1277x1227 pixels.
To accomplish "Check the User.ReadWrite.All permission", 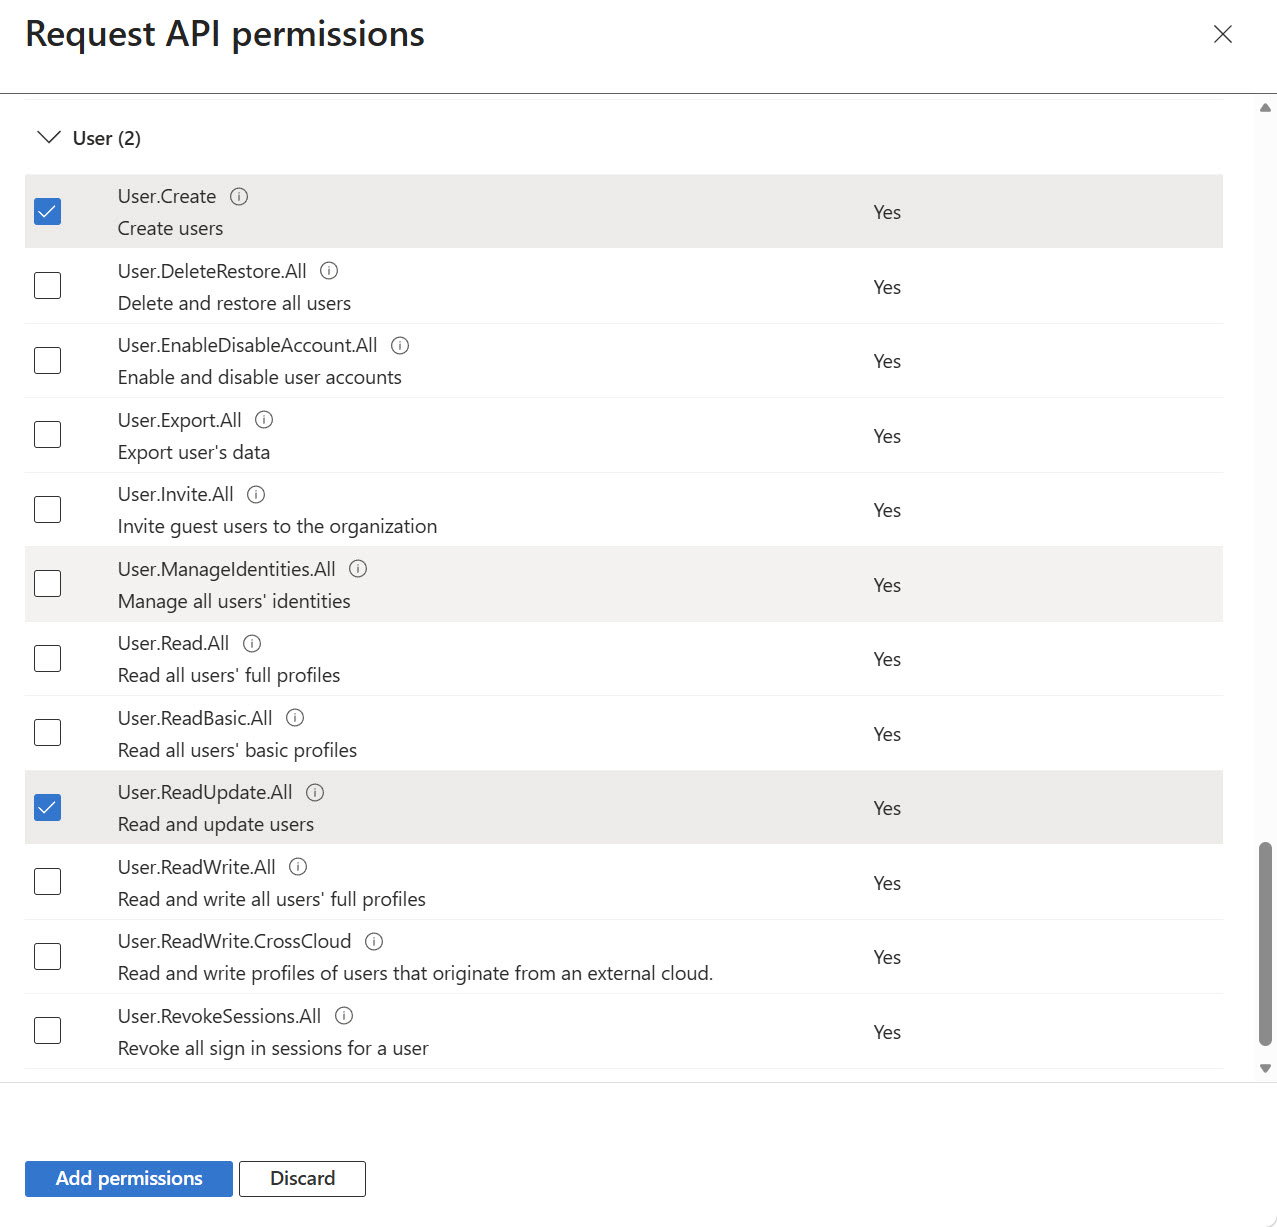I will click(47, 882).
